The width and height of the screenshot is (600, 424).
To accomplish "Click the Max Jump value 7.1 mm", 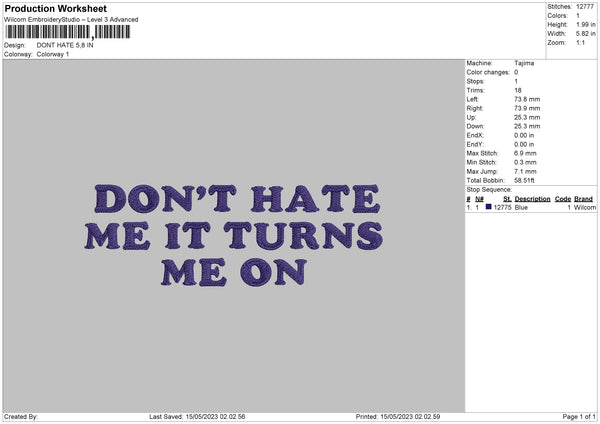I will (x=525, y=171).
